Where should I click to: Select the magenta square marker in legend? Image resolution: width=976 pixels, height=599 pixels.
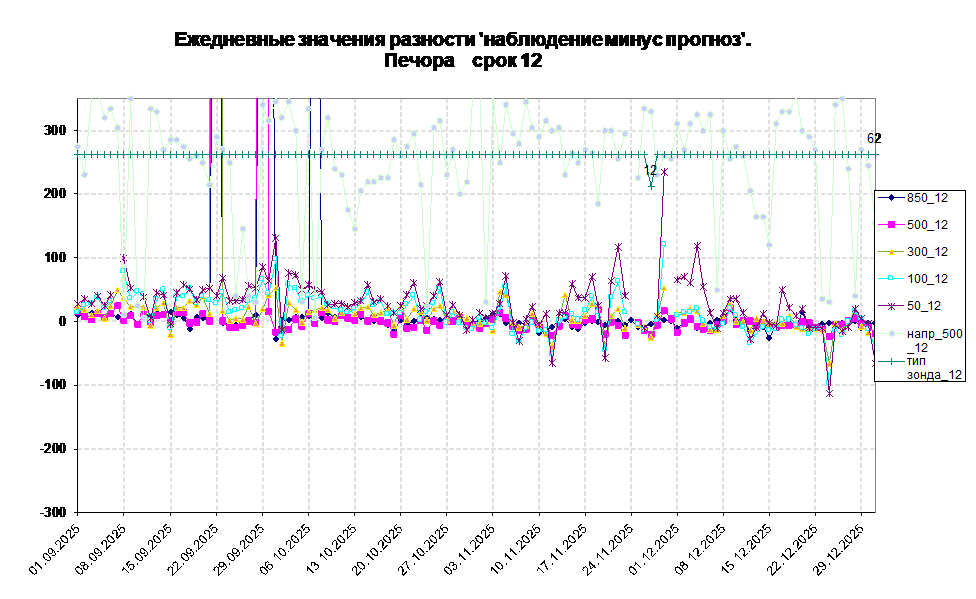pyautogui.click(x=890, y=225)
